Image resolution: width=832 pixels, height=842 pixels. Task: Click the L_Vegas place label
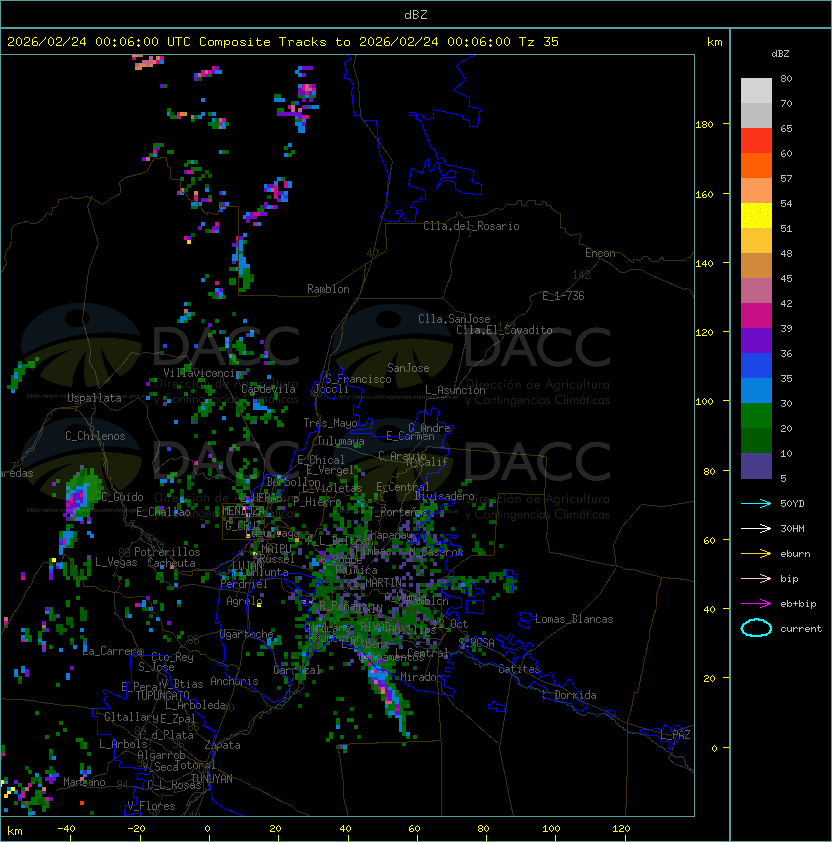[x=116, y=562]
